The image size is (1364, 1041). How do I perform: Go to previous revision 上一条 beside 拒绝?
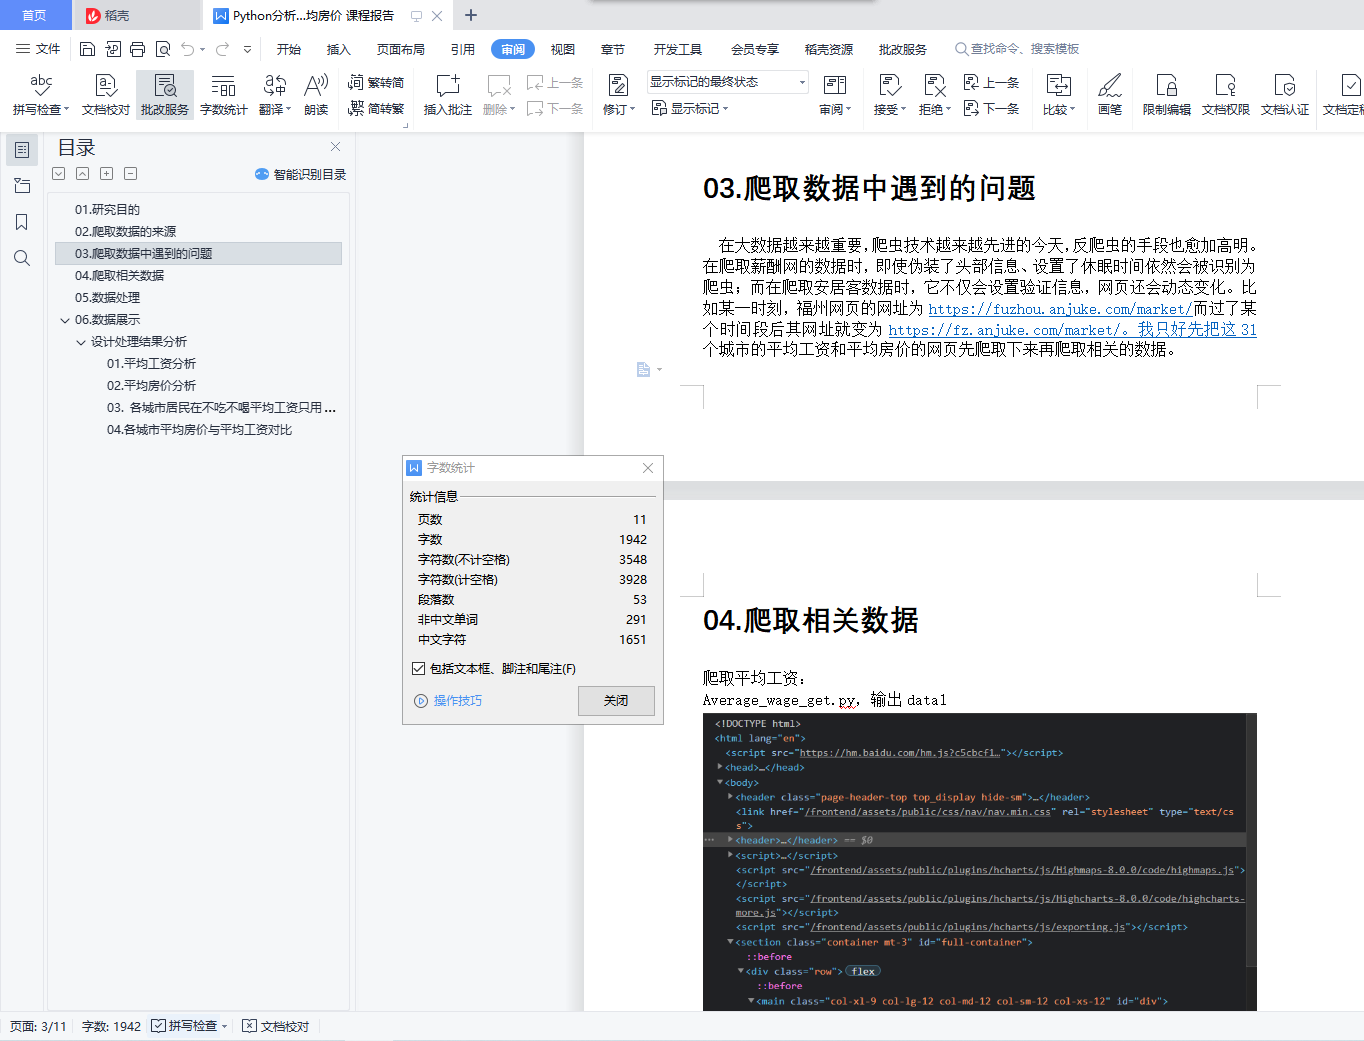pos(992,83)
